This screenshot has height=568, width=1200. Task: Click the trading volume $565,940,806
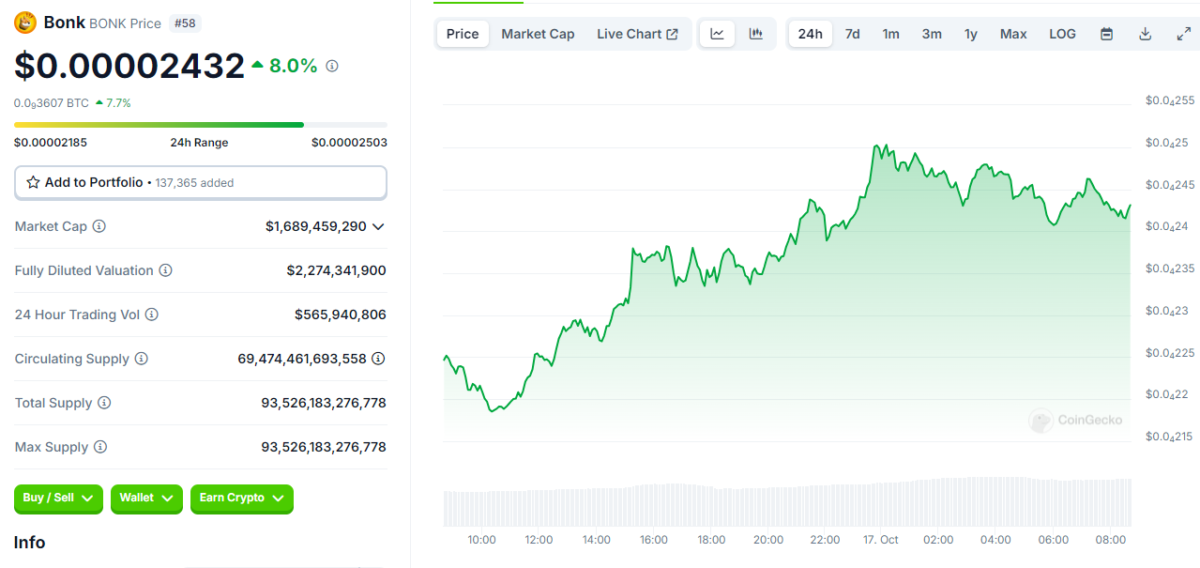click(340, 315)
